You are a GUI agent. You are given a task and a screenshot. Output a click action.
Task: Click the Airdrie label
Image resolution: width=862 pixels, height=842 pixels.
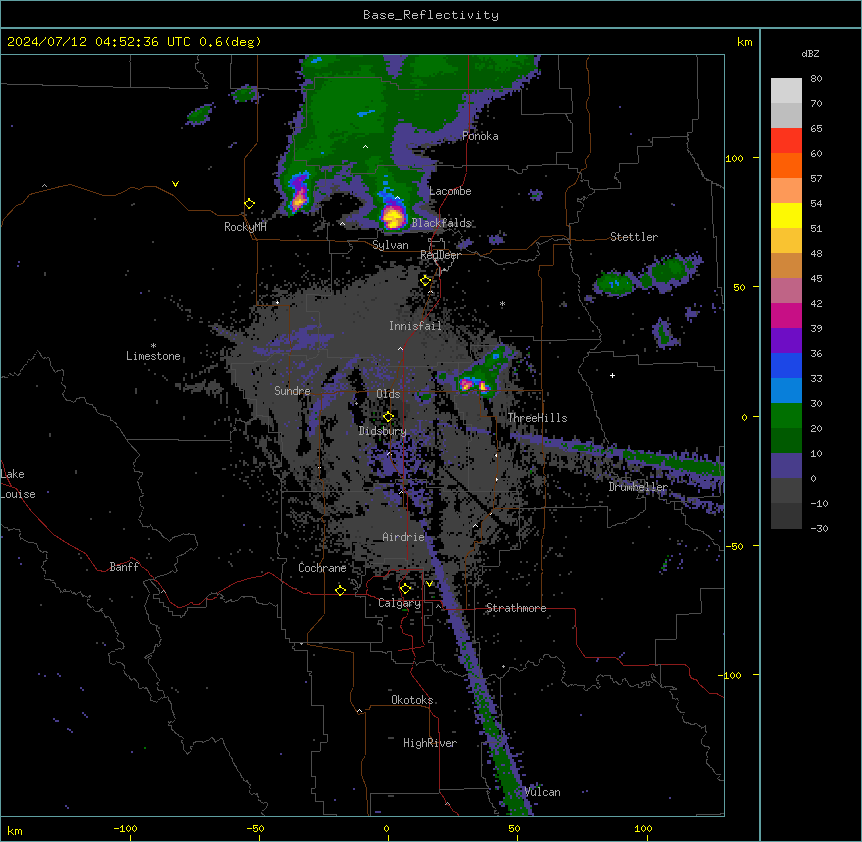pyautogui.click(x=404, y=537)
